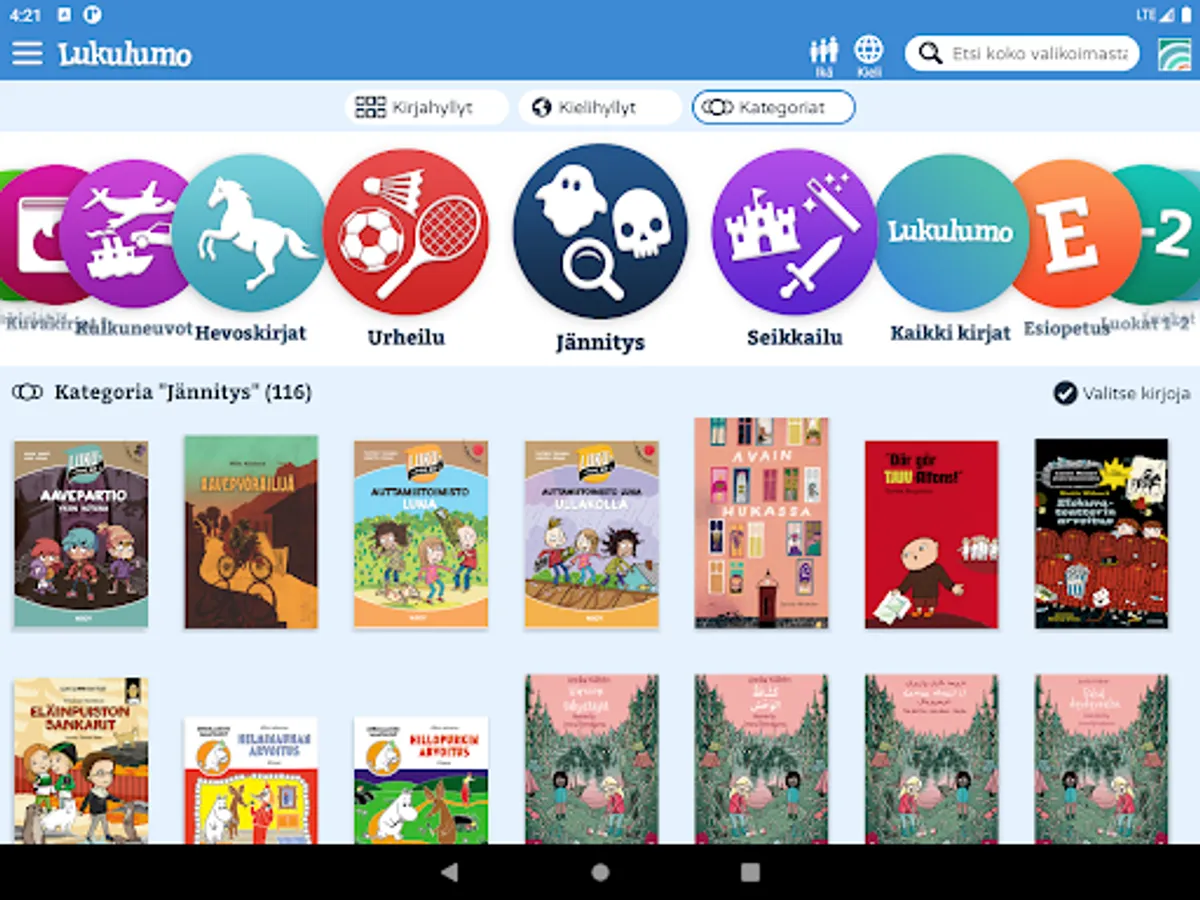Open the red book cover with bald man

(x=932, y=534)
